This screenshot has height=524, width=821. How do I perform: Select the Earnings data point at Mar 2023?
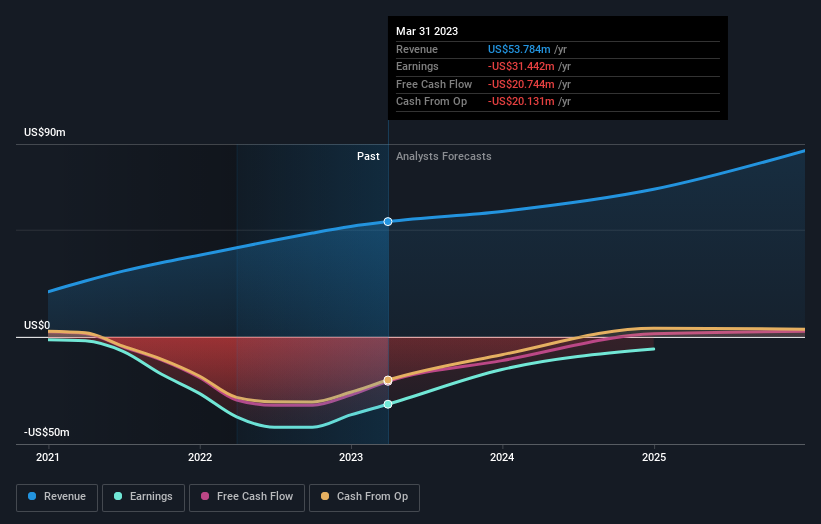click(x=387, y=404)
